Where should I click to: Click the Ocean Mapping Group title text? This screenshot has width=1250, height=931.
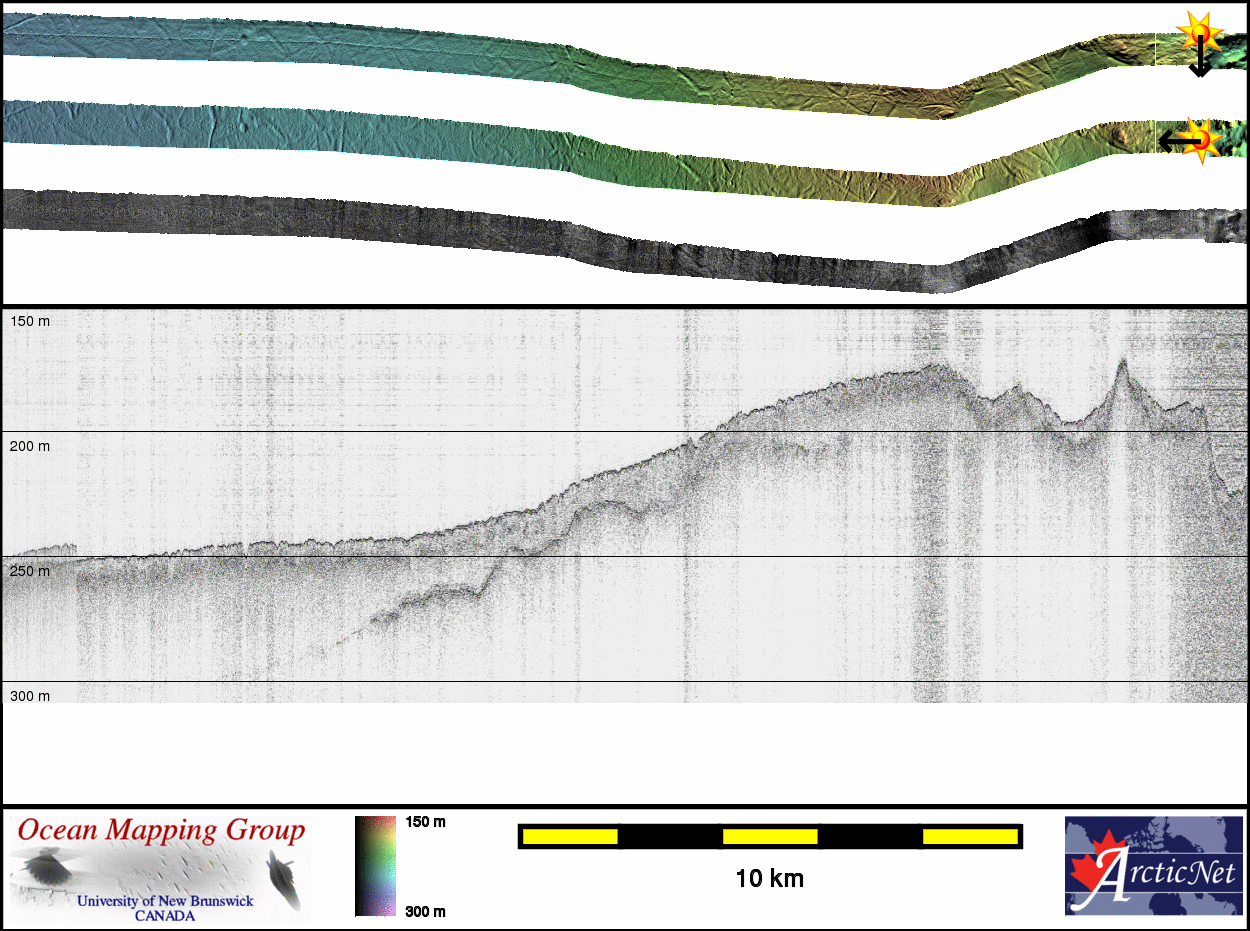coord(160,830)
